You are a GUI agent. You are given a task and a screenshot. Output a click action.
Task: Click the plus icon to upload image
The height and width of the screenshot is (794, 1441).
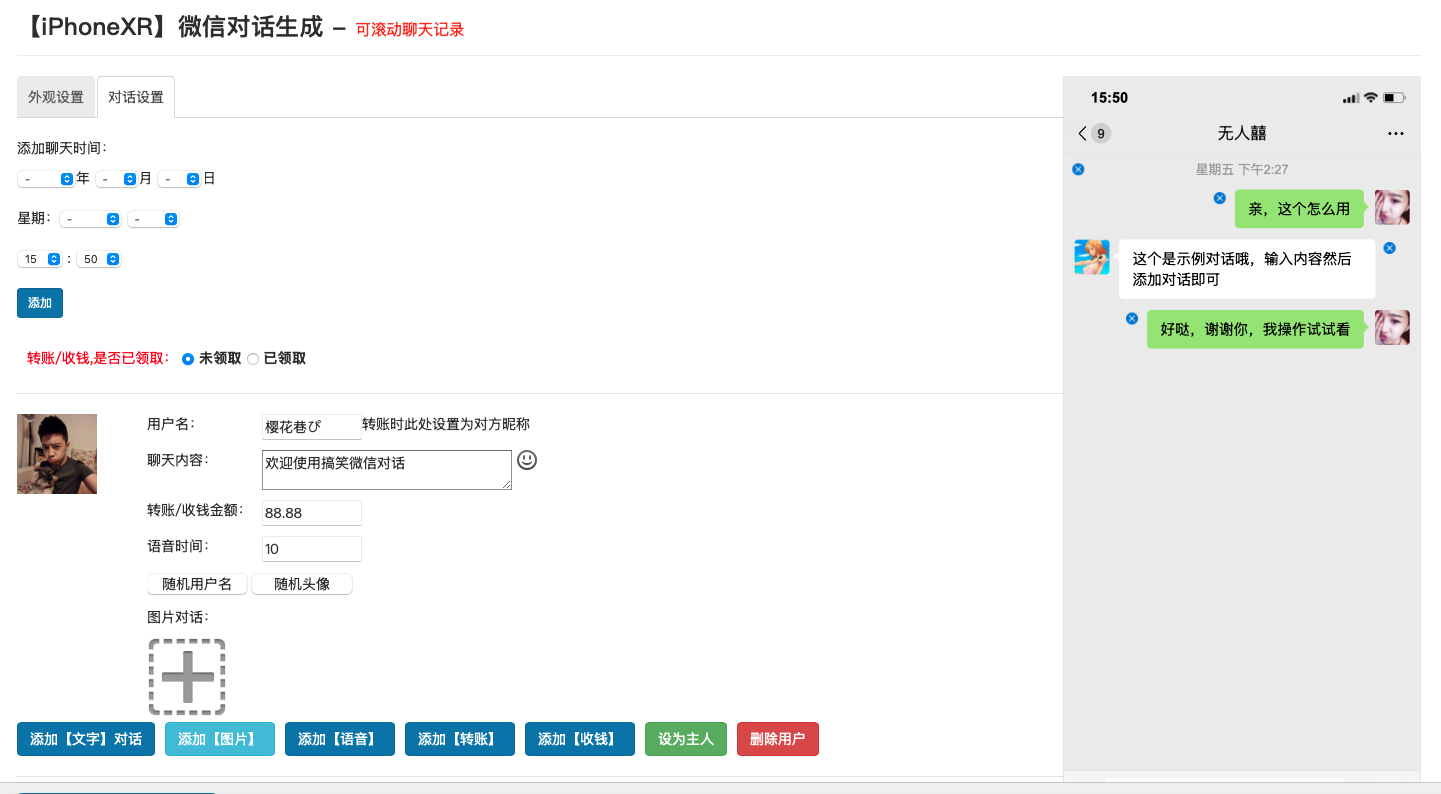187,677
